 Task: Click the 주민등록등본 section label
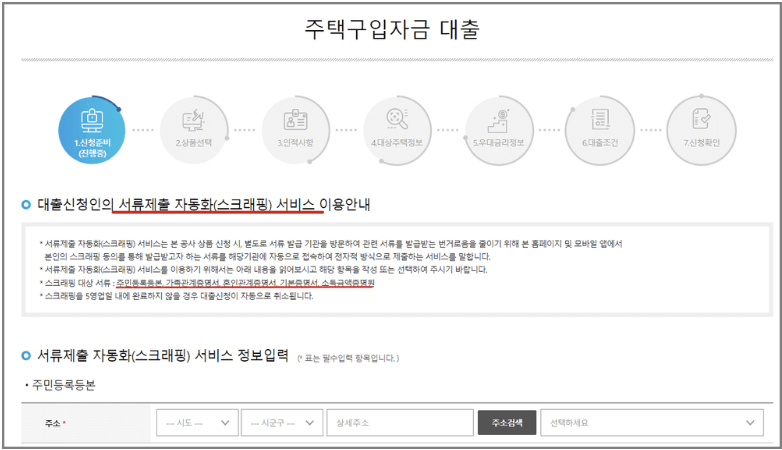click(63, 385)
